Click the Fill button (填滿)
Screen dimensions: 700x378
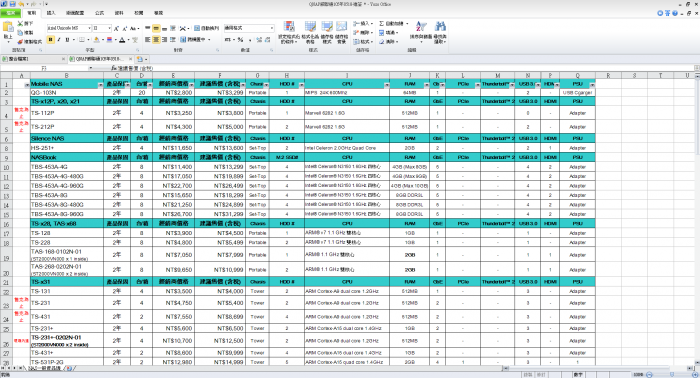(x=388, y=33)
